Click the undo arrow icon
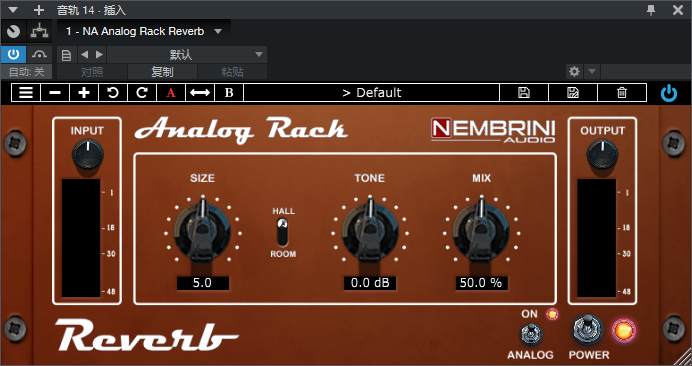 pos(113,93)
